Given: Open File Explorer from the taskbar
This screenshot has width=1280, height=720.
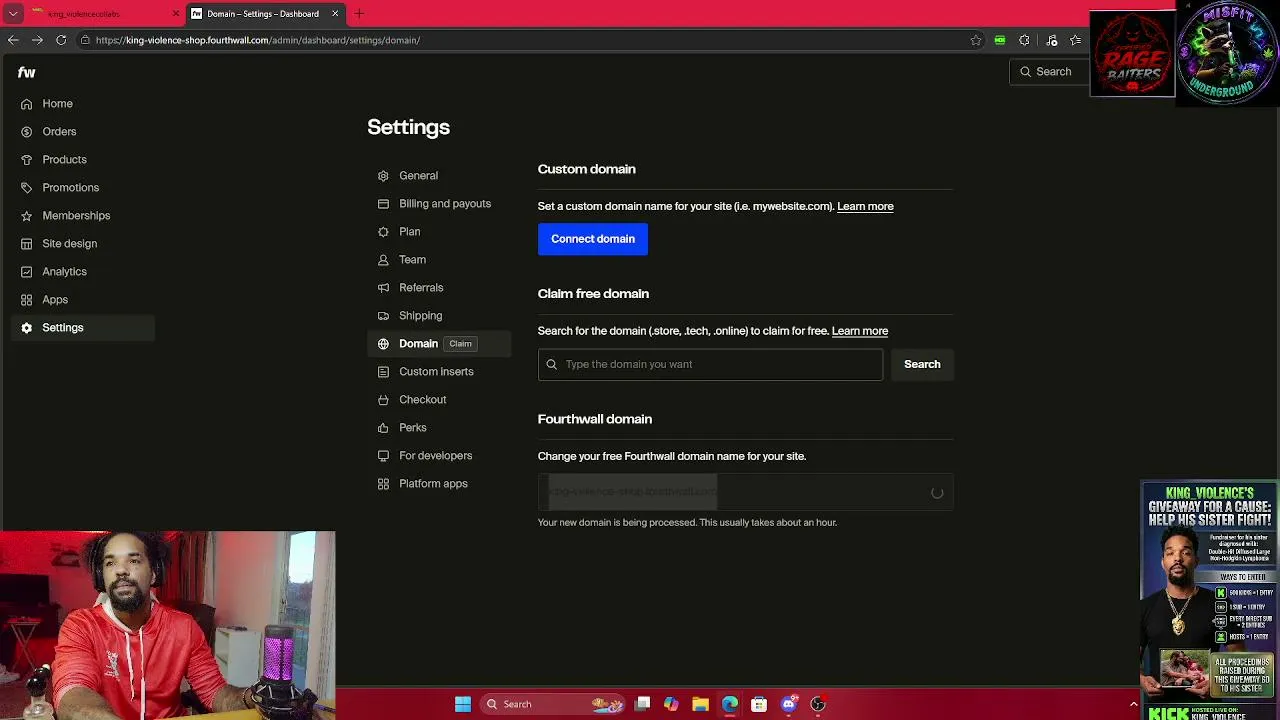Looking at the screenshot, I should click(x=700, y=704).
